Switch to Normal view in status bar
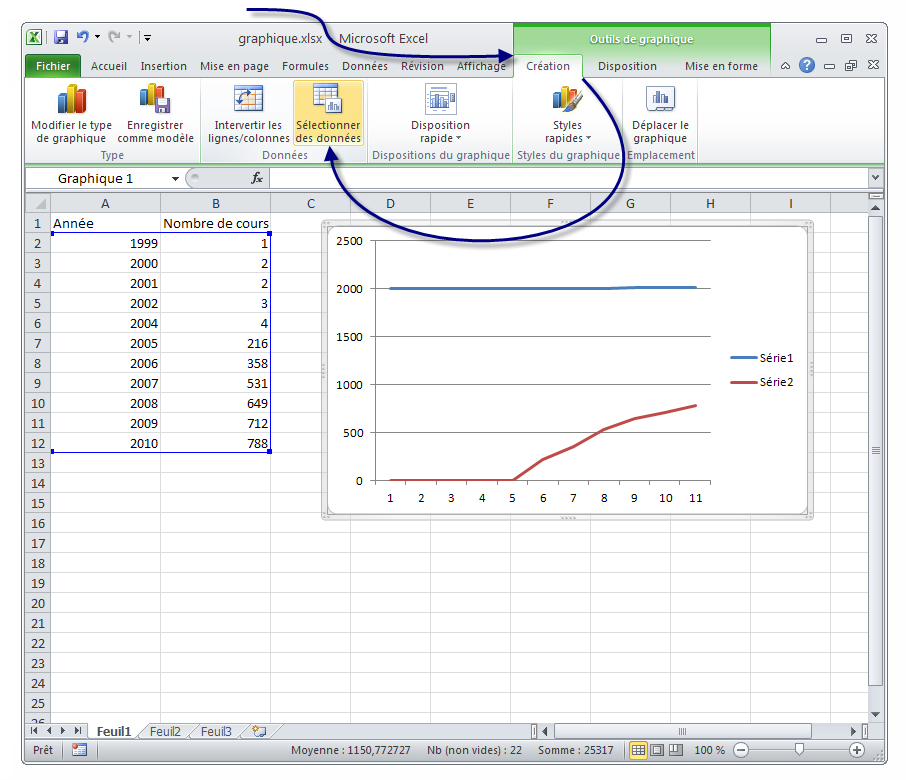The height and width of the screenshot is (780, 906). 637,750
